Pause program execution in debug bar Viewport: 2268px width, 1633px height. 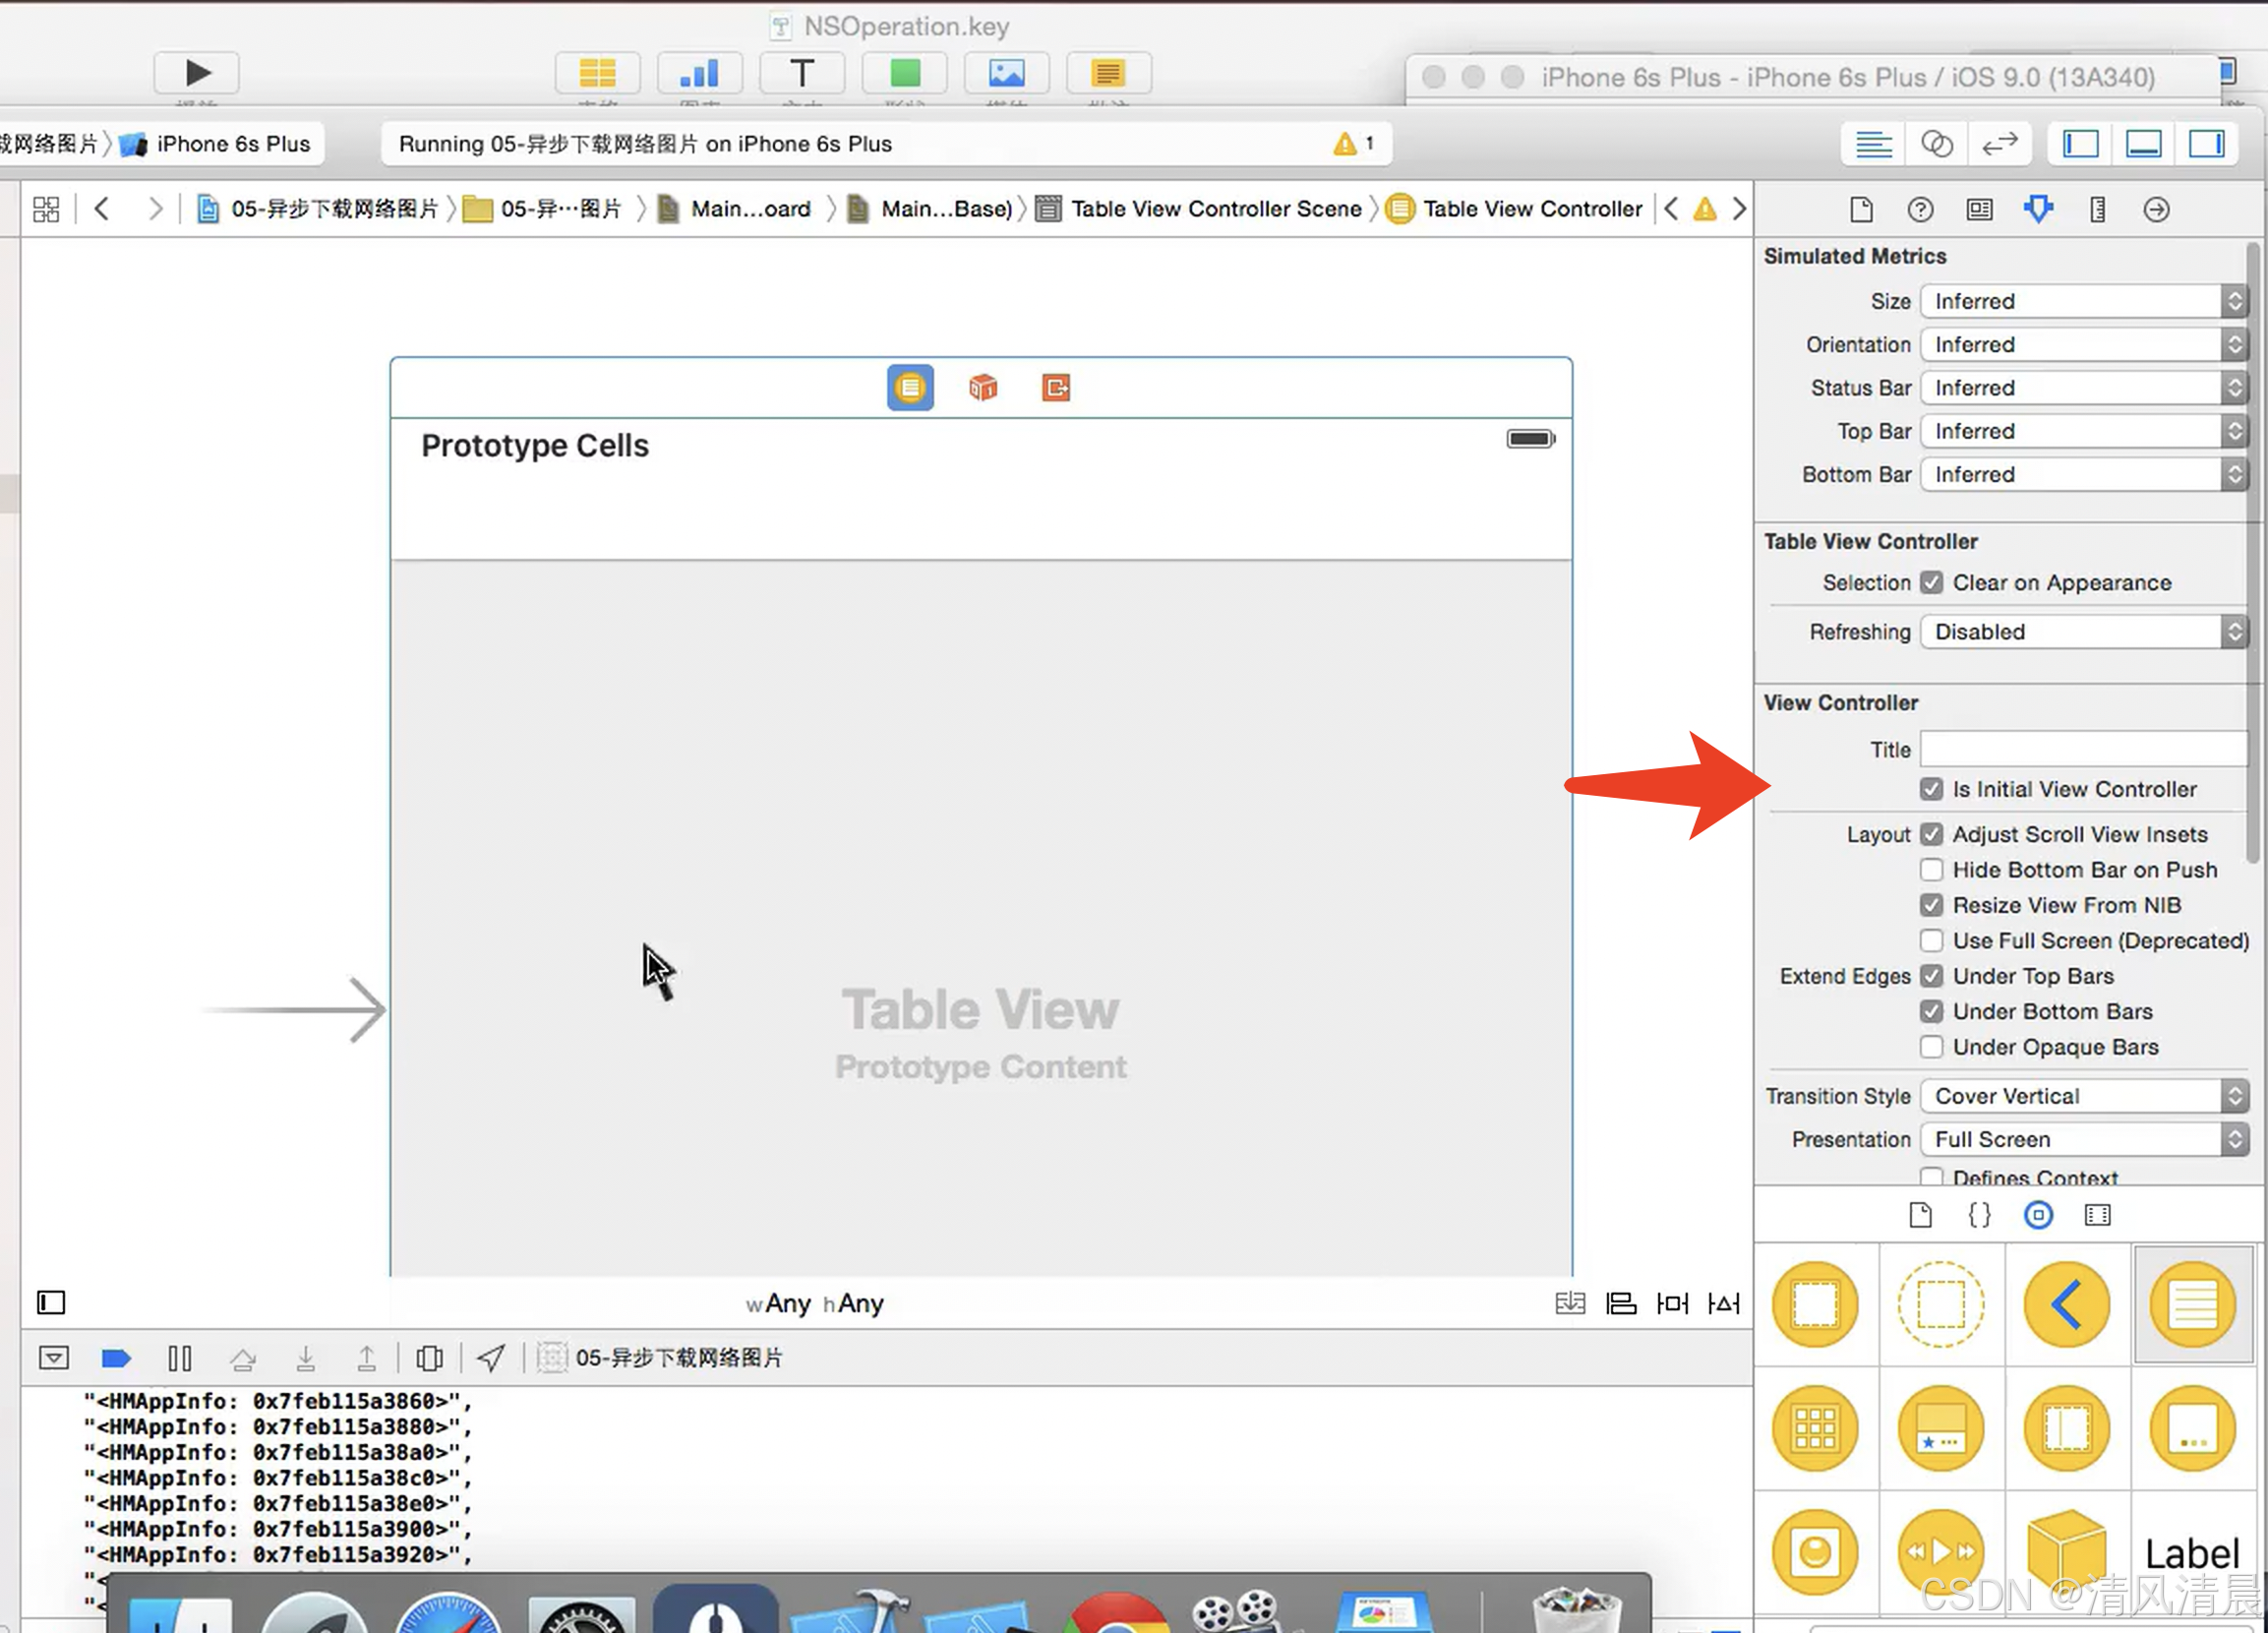pyautogui.click(x=180, y=1357)
